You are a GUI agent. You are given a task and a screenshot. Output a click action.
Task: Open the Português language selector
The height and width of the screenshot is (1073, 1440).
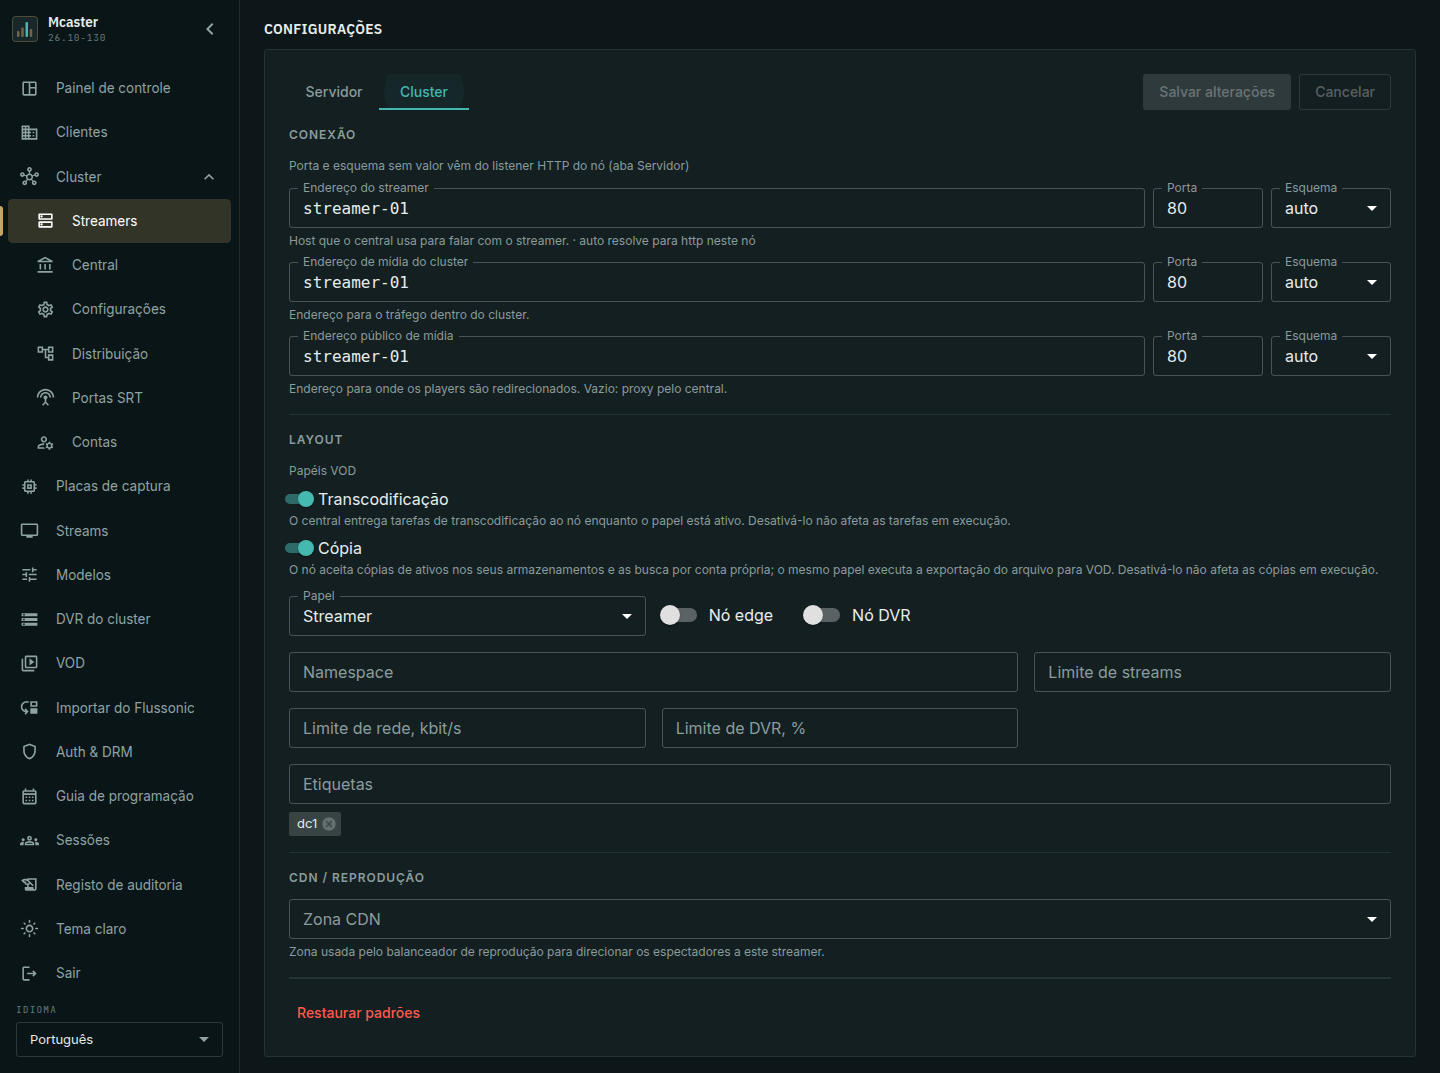(119, 1039)
